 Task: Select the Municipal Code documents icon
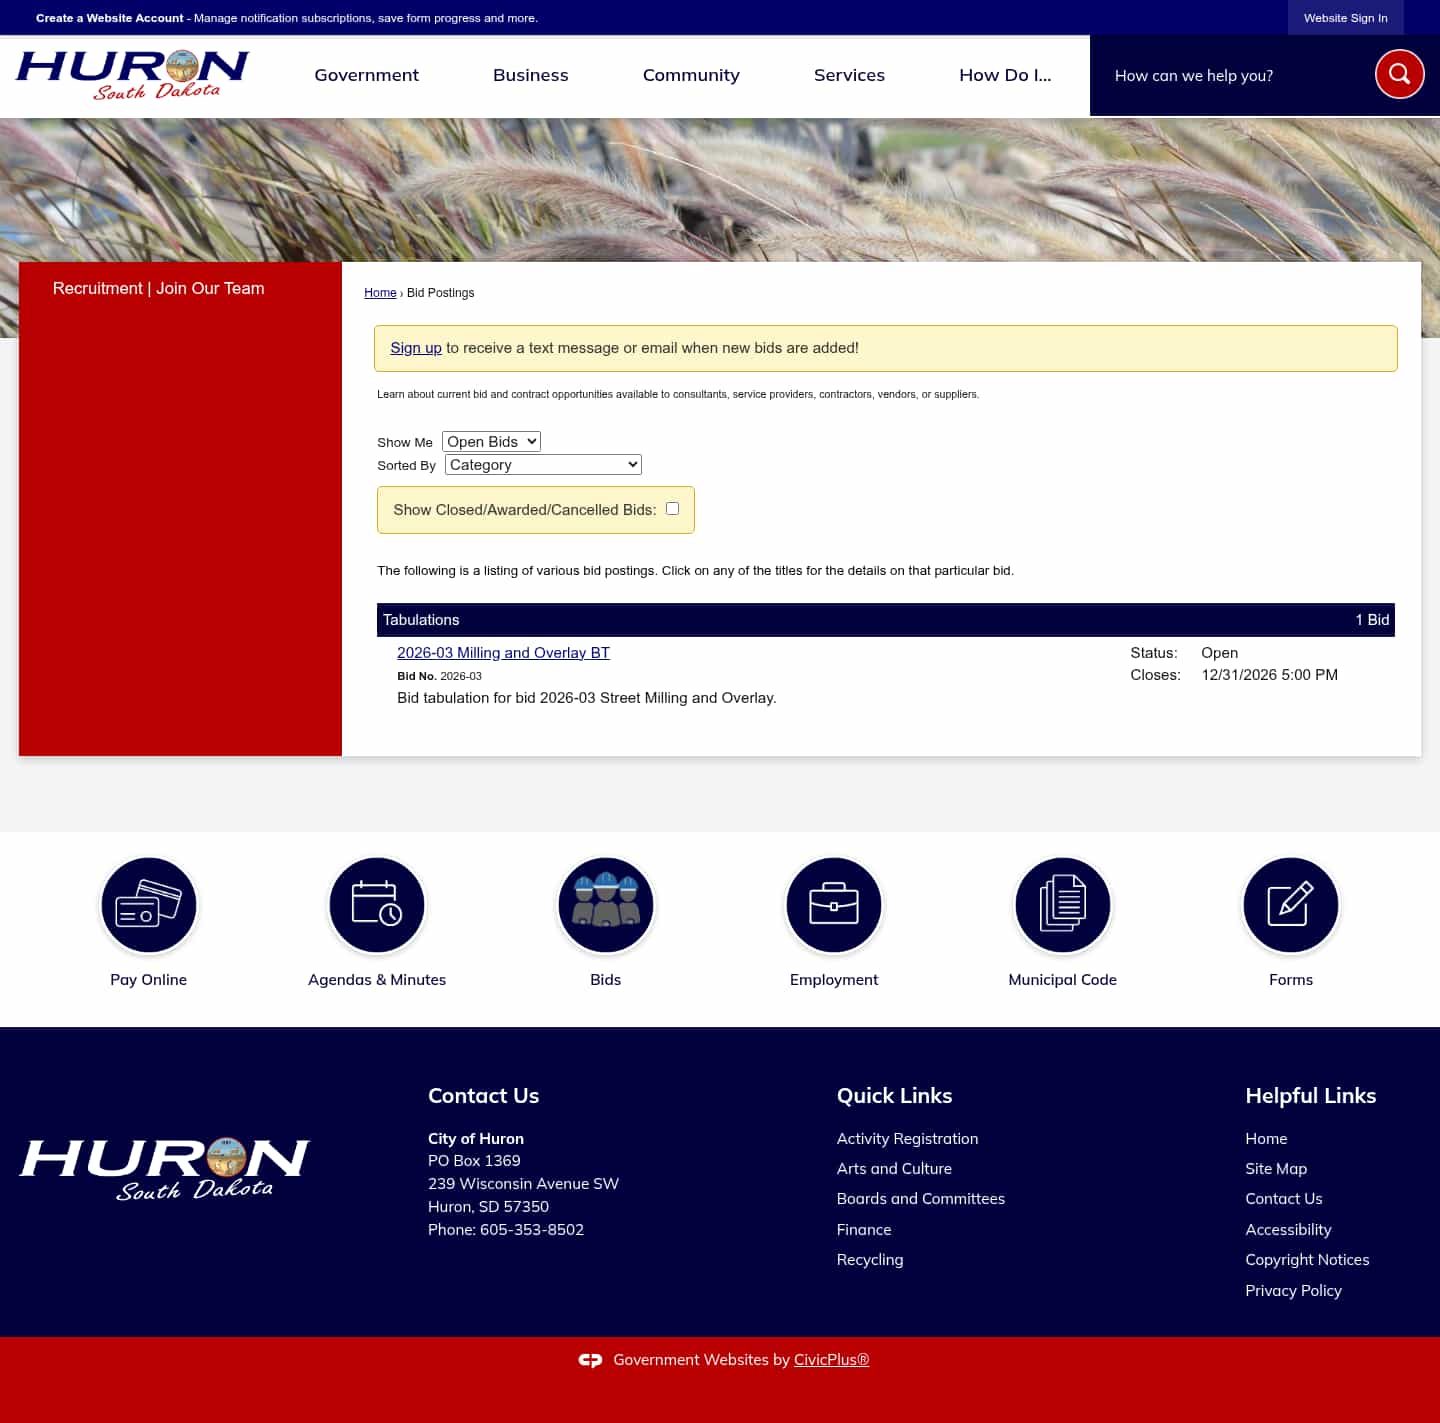point(1062,904)
